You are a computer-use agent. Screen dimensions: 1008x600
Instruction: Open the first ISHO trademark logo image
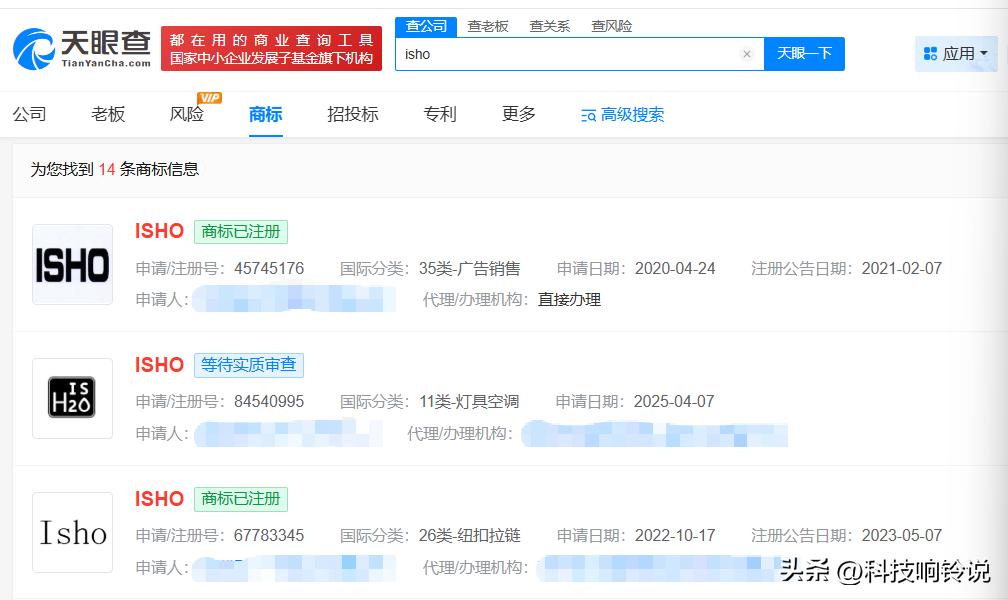coord(71,264)
